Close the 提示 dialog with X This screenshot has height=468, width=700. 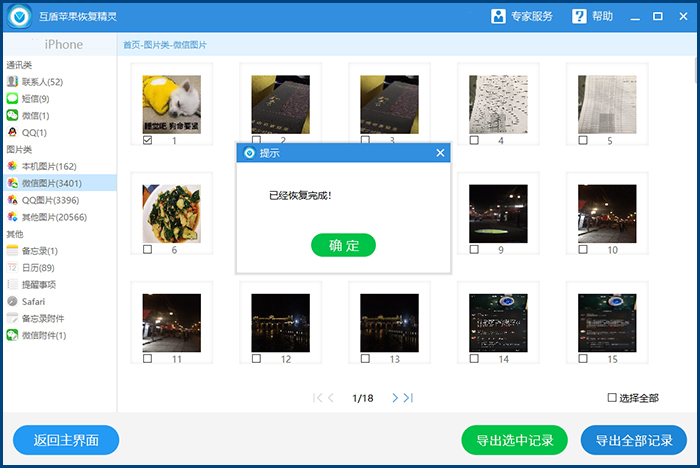(440, 153)
